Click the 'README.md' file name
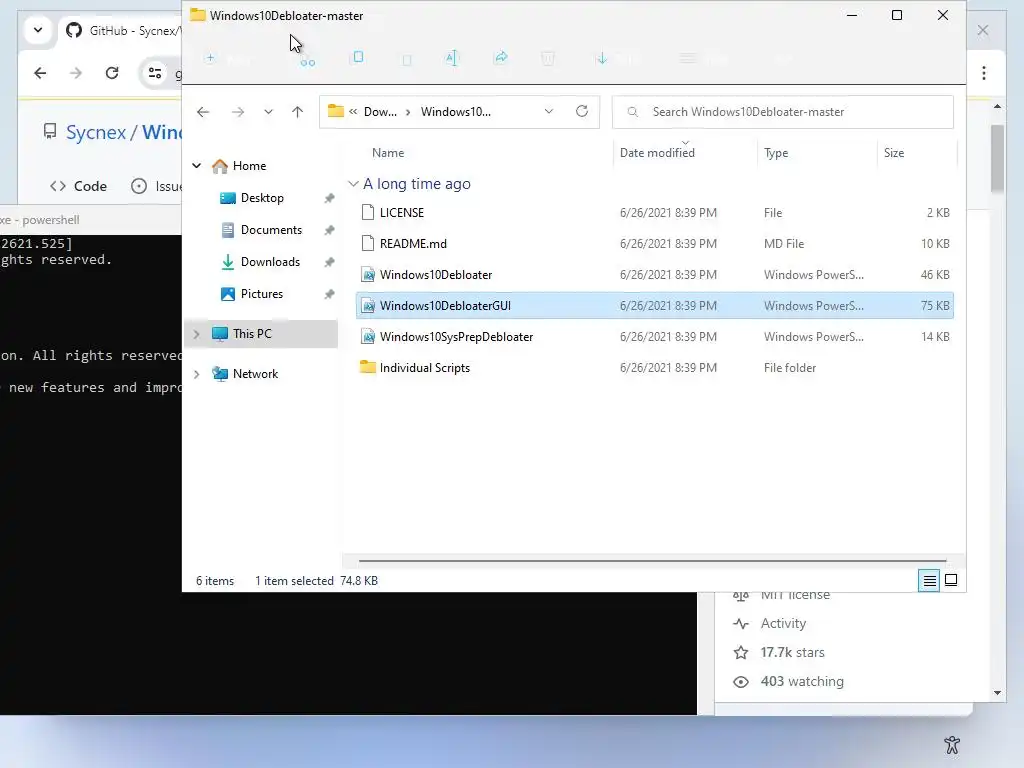This screenshot has height=768, width=1024. (x=413, y=244)
